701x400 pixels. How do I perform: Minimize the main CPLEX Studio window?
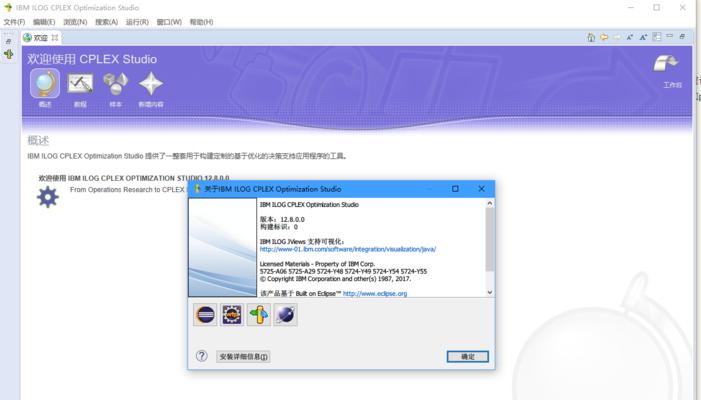631,7
